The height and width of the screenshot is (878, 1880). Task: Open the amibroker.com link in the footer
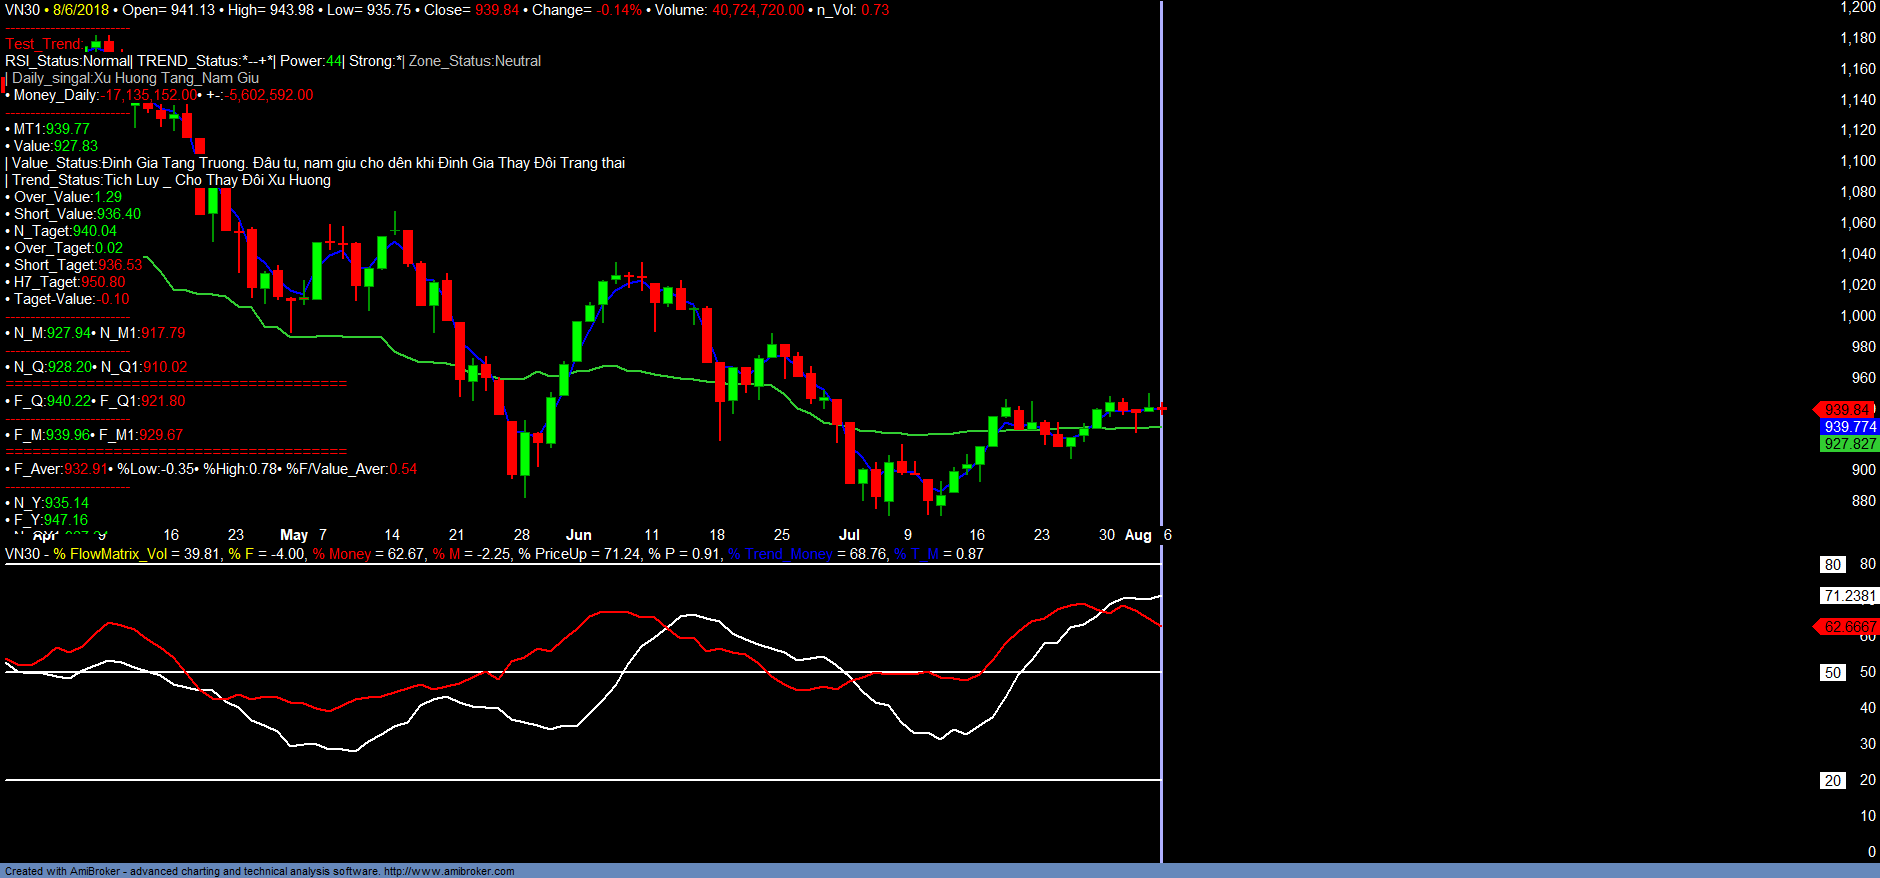click(449, 871)
